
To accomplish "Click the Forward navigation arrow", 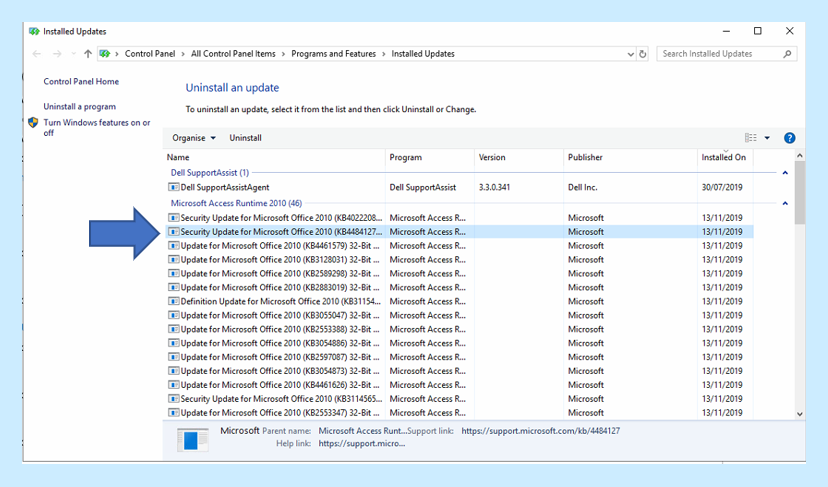I will 57,53.
